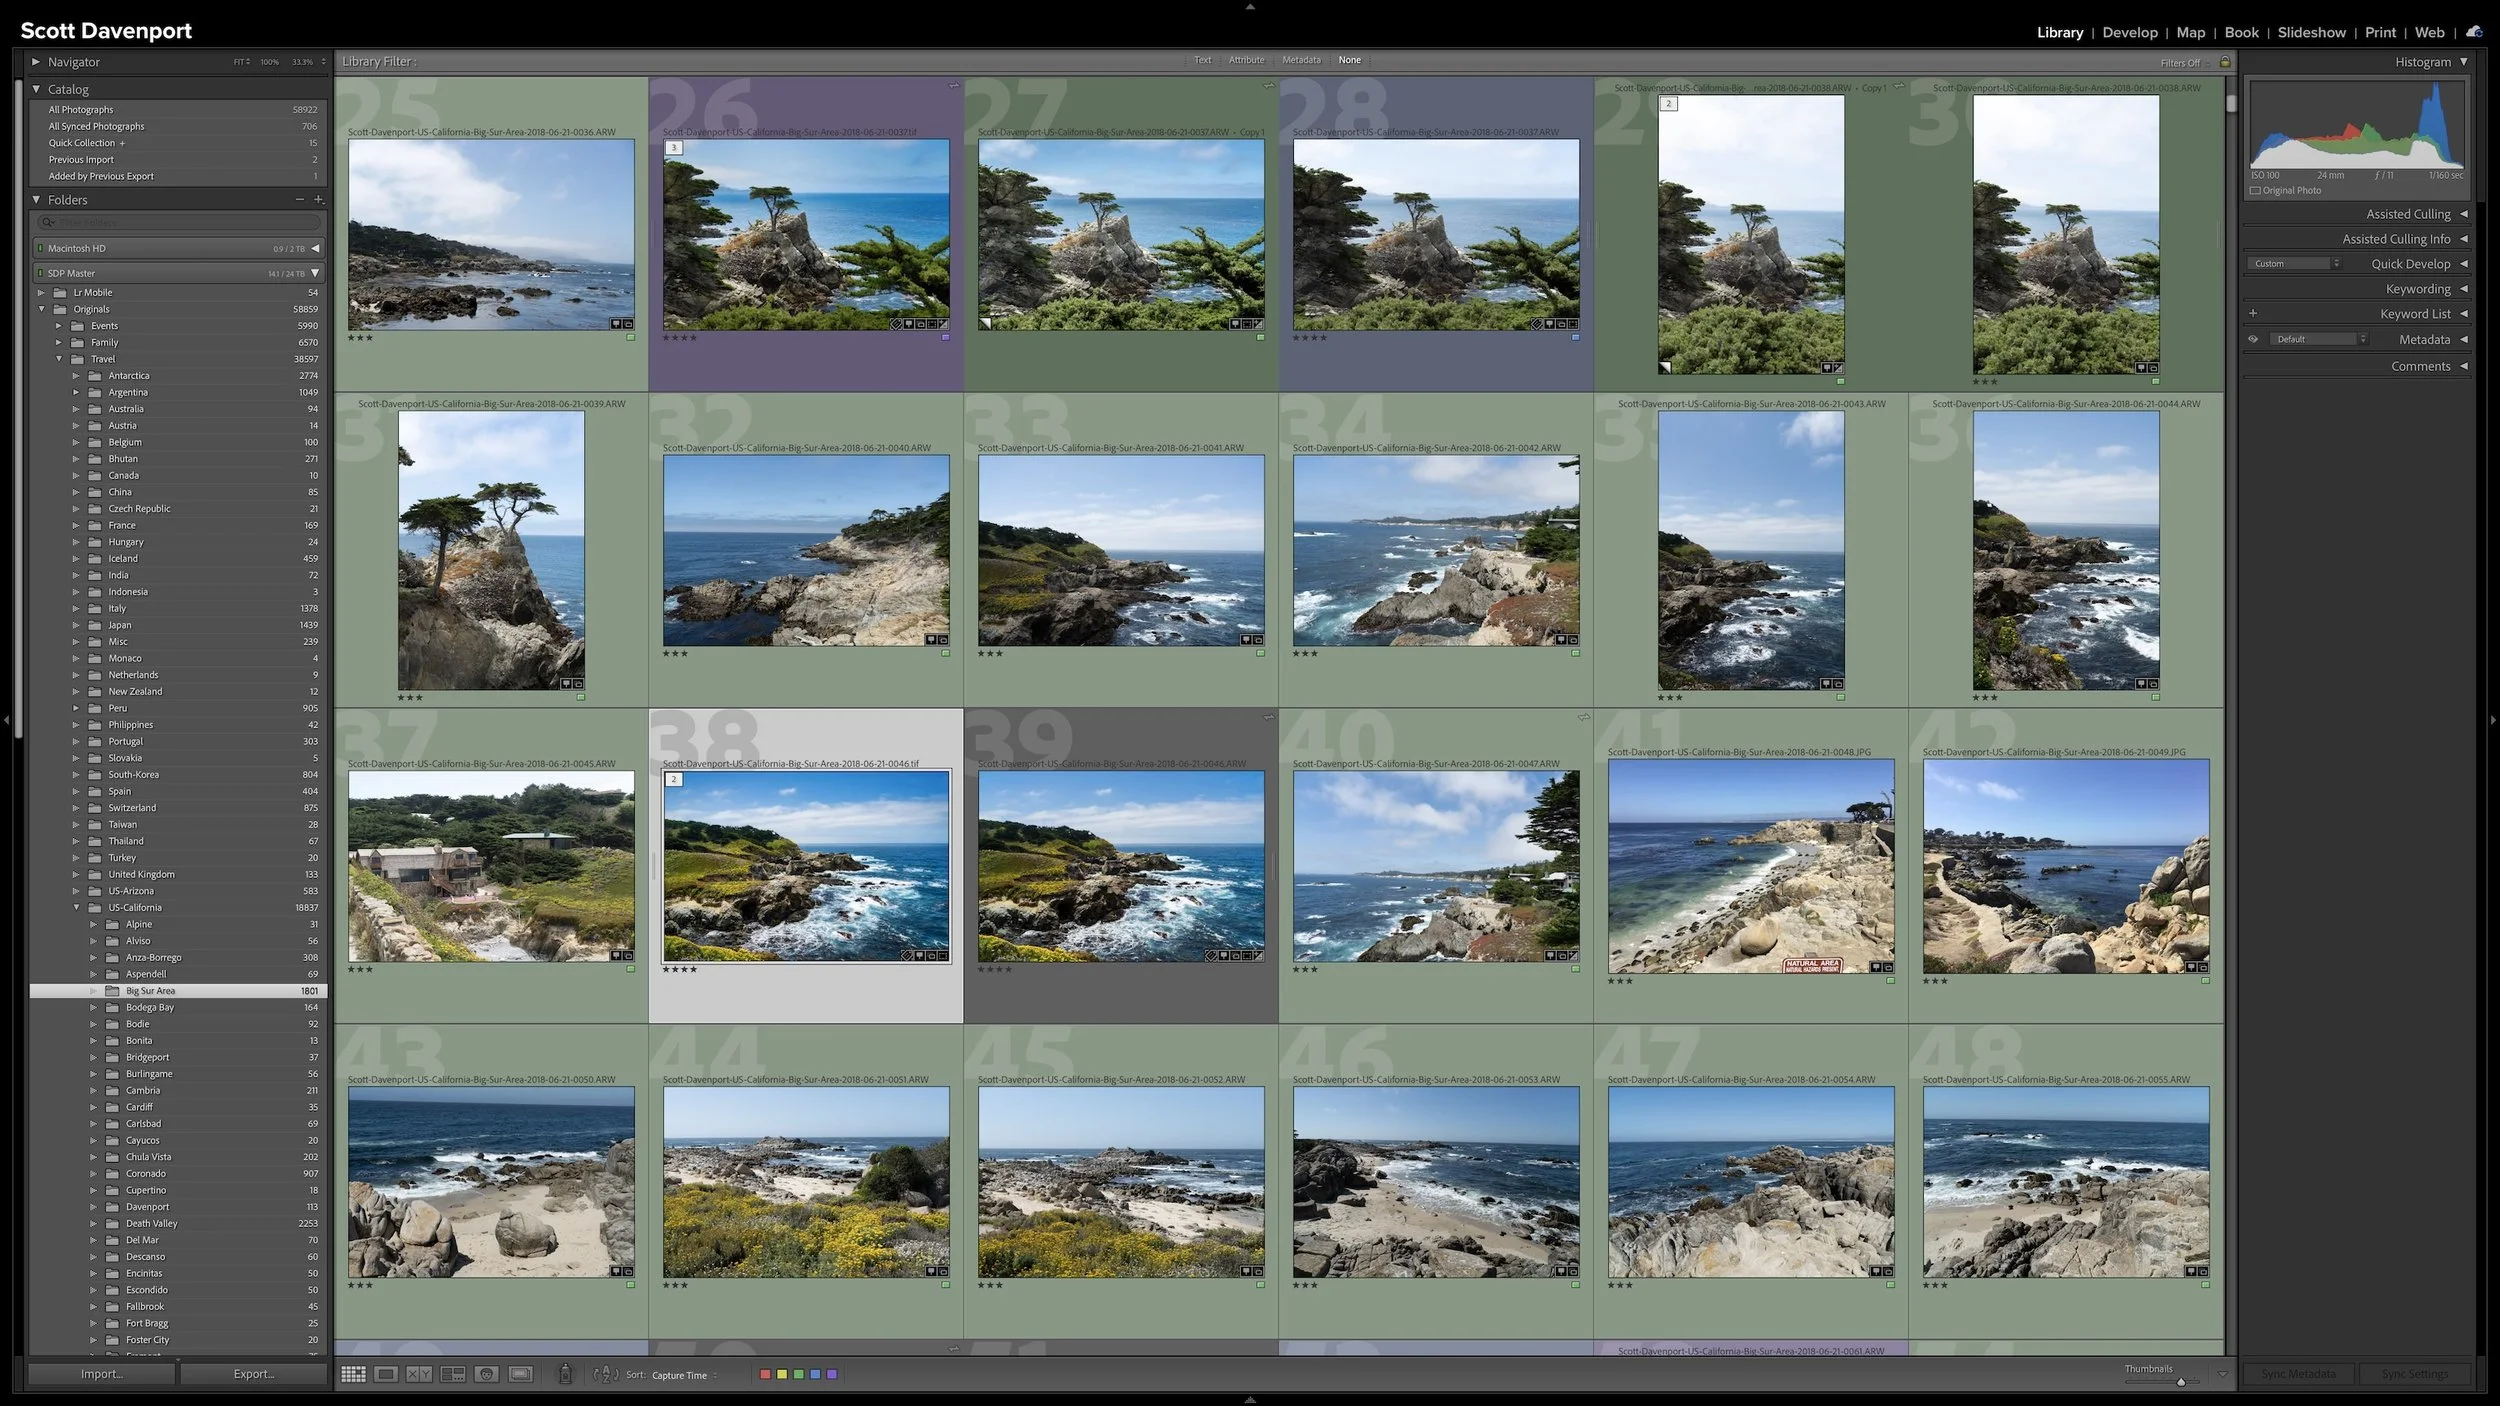The width and height of the screenshot is (2500, 1406).
Task: Toggle the purple label box on photo 0037.tif
Action: point(945,338)
